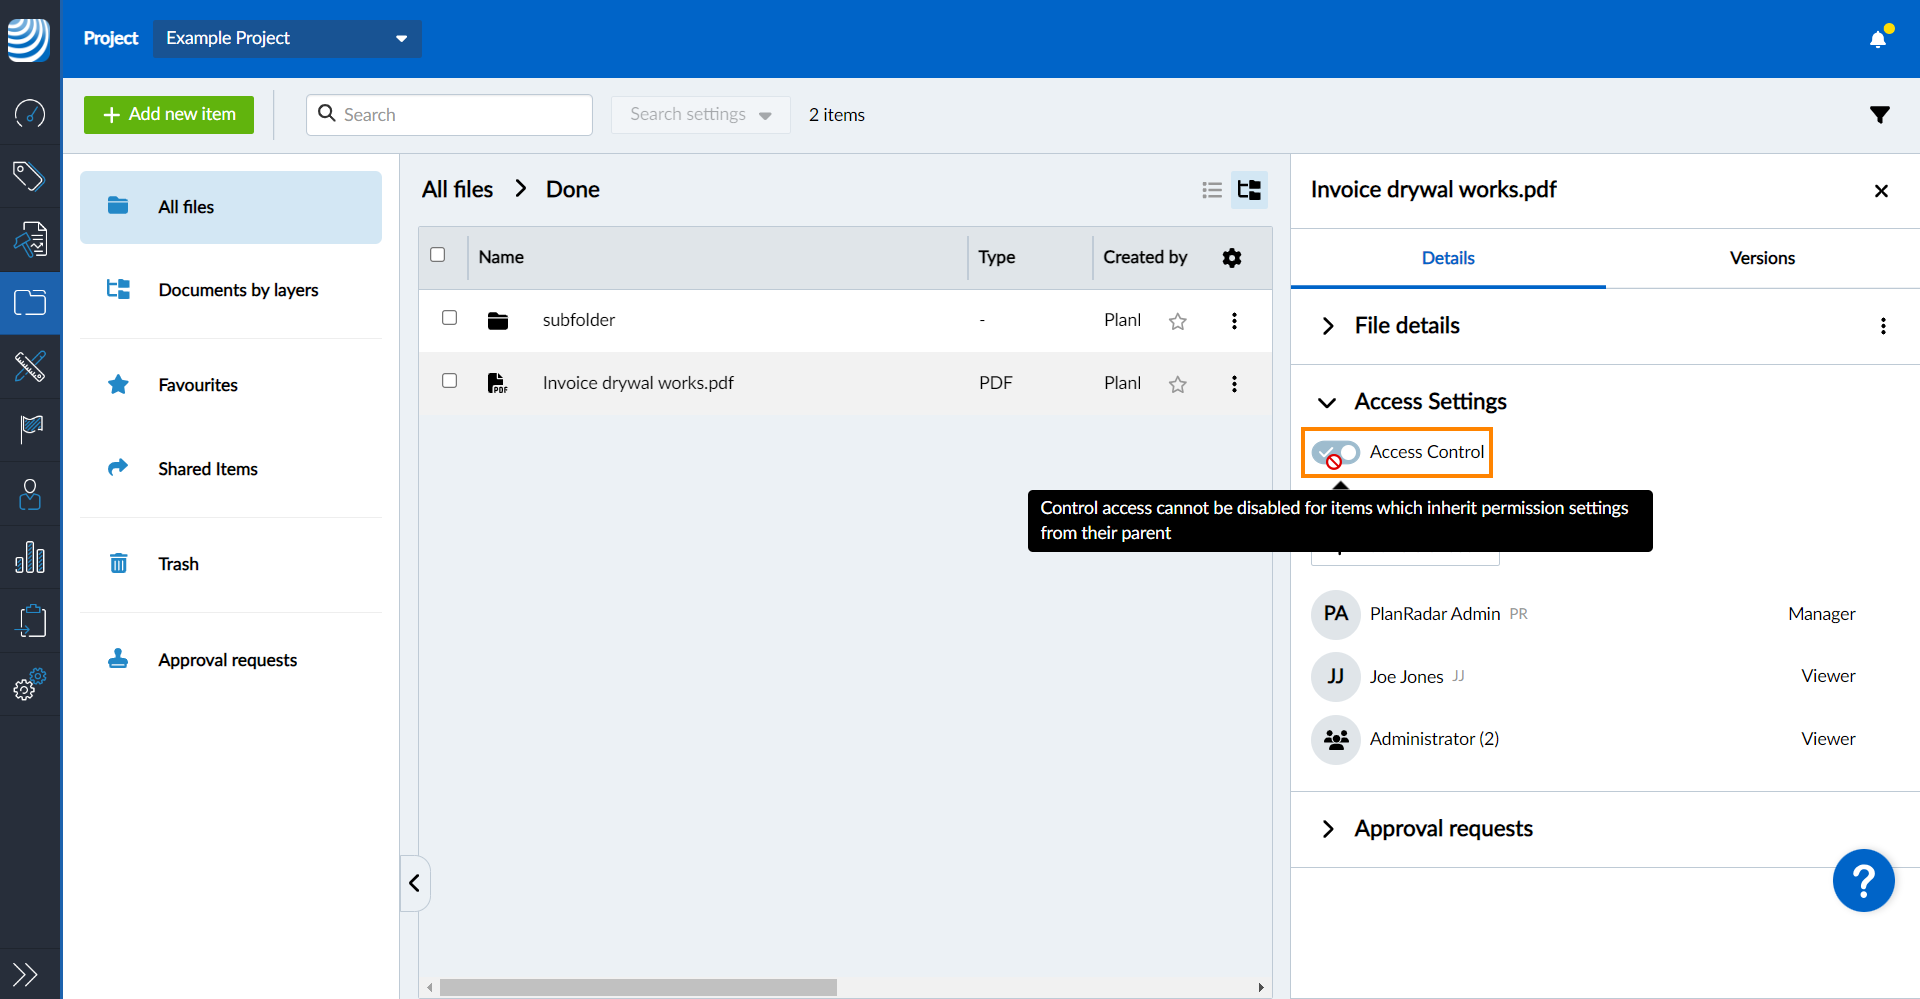Switch to tree folder view
Viewport: 1920px width, 999px height.
click(x=1249, y=190)
